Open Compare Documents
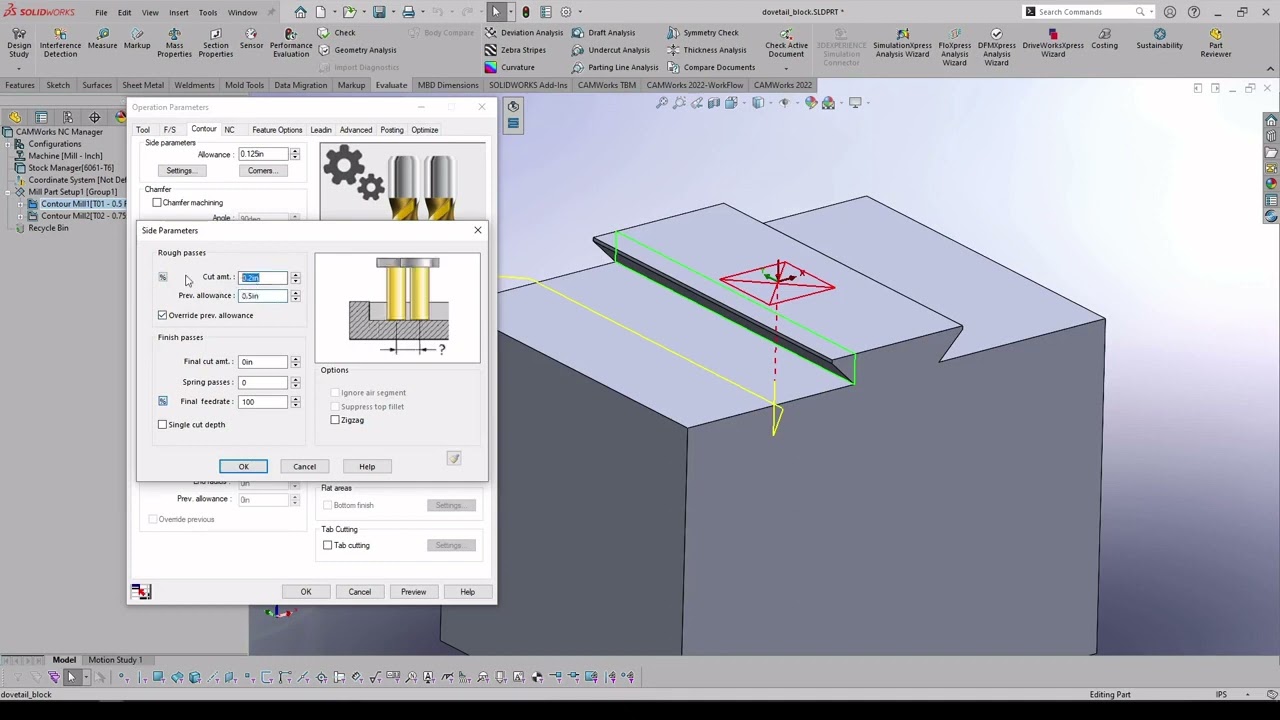 pyautogui.click(x=711, y=67)
